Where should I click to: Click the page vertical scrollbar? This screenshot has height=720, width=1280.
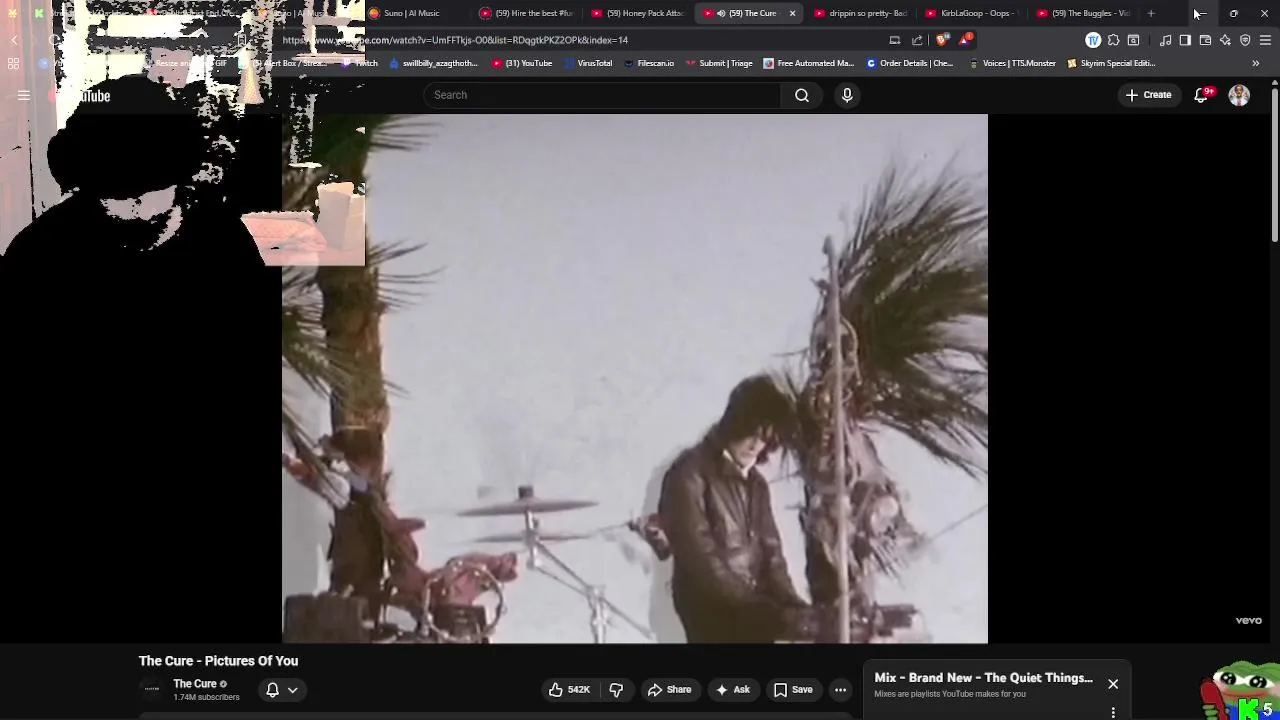click(x=1274, y=165)
